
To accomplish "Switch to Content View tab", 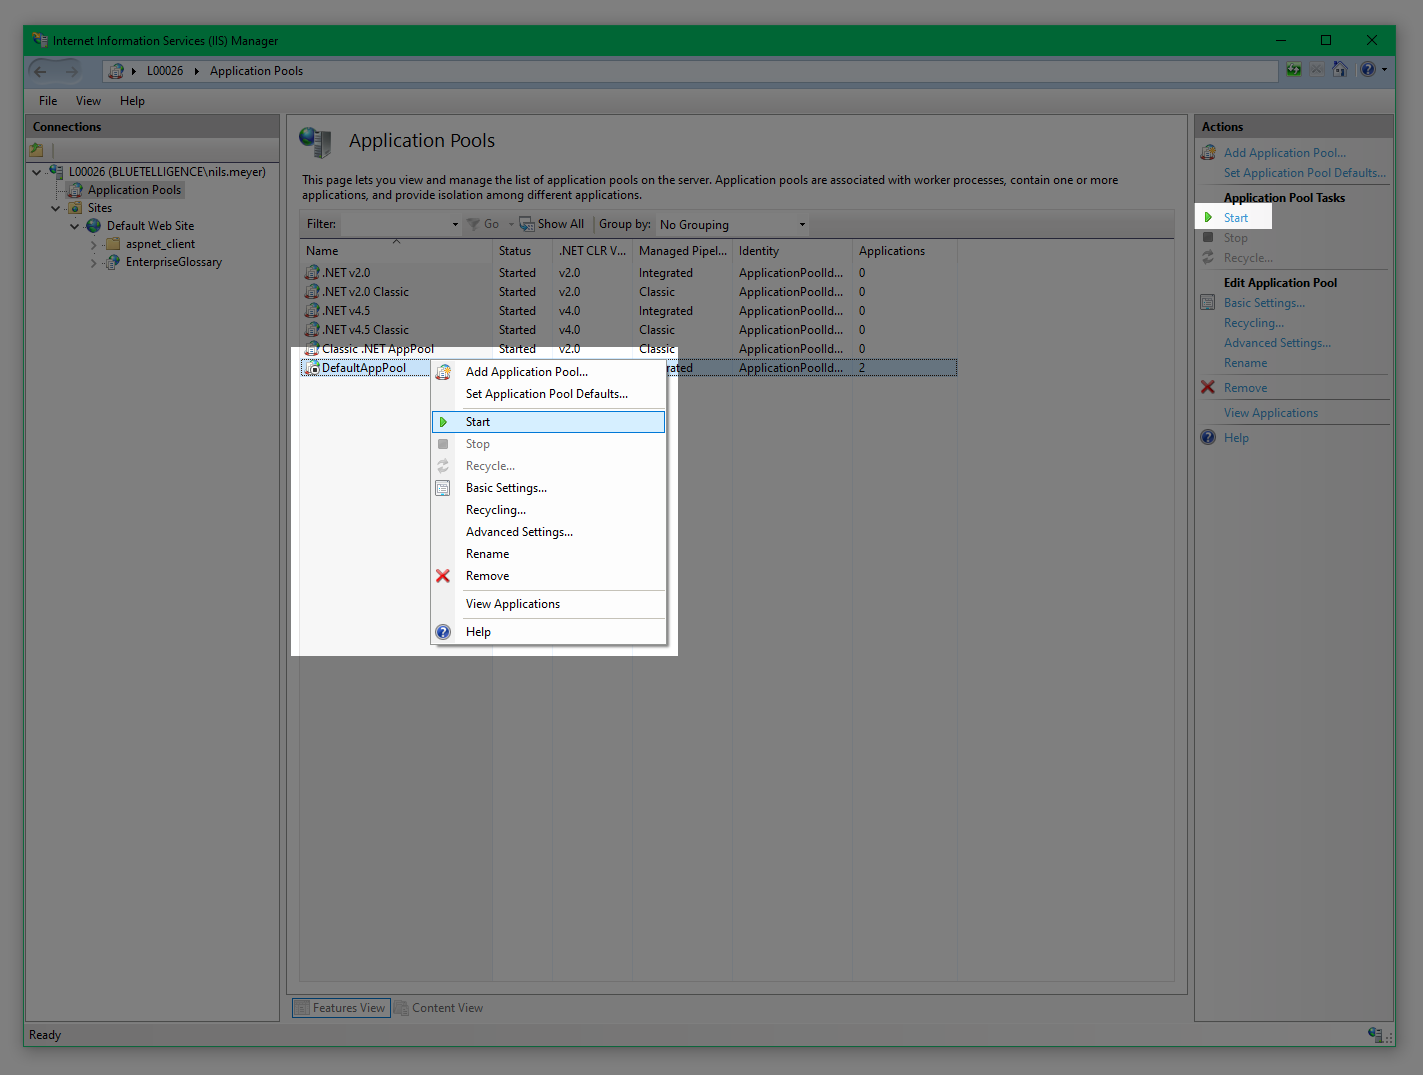I will tap(439, 1008).
